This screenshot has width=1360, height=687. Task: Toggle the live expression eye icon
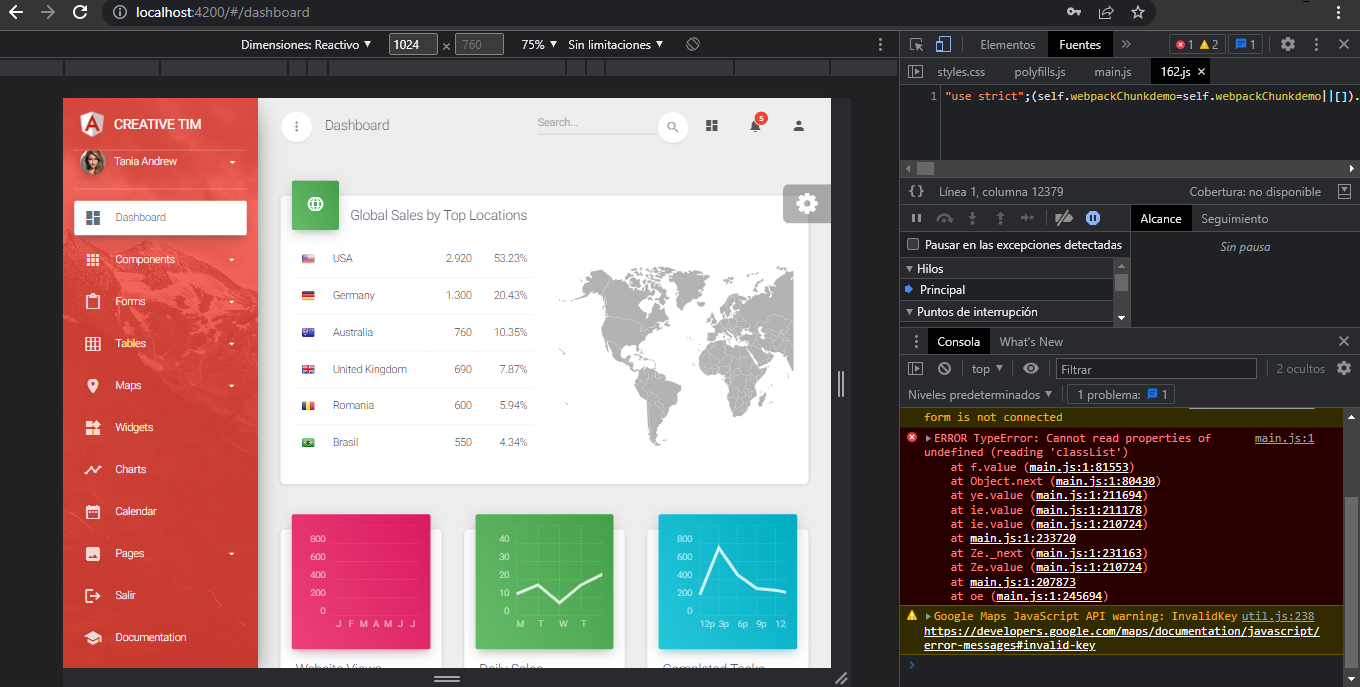point(1030,368)
